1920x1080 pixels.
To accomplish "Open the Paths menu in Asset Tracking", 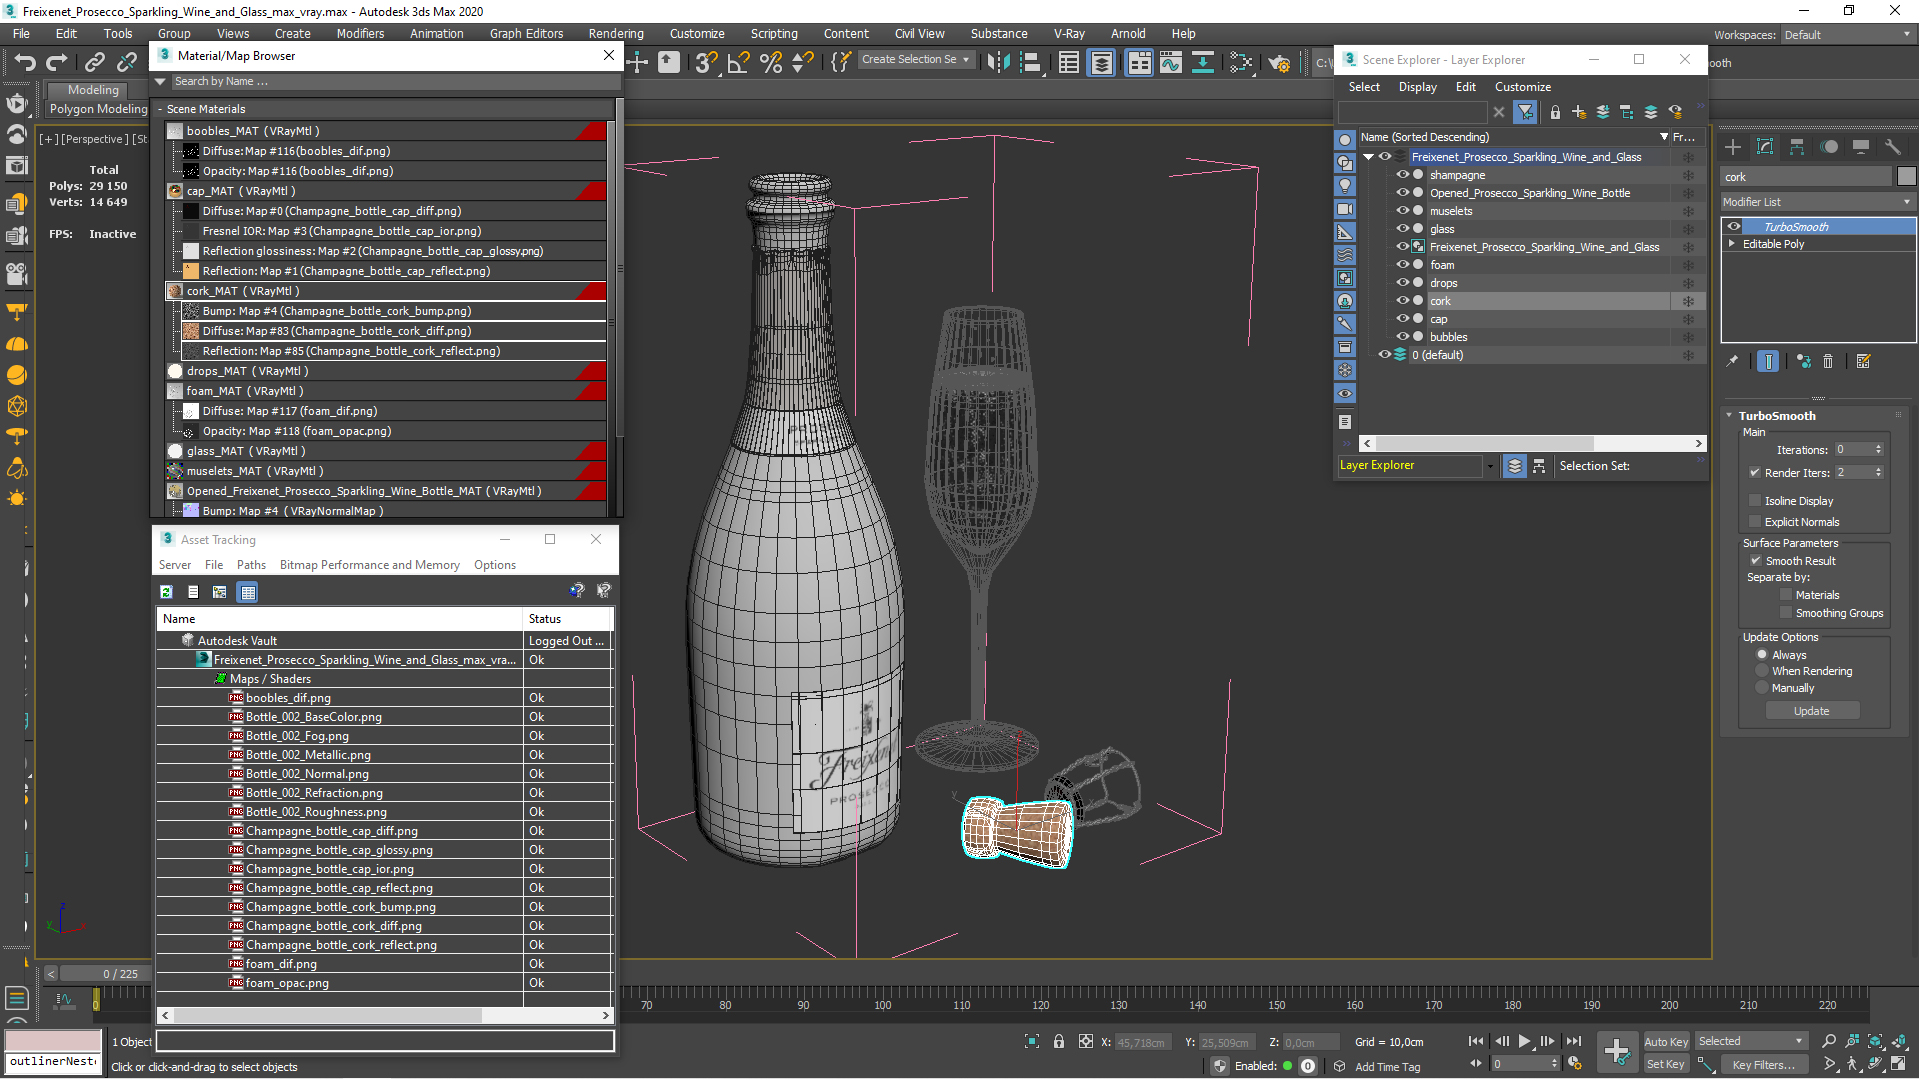I will pyautogui.click(x=251, y=565).
